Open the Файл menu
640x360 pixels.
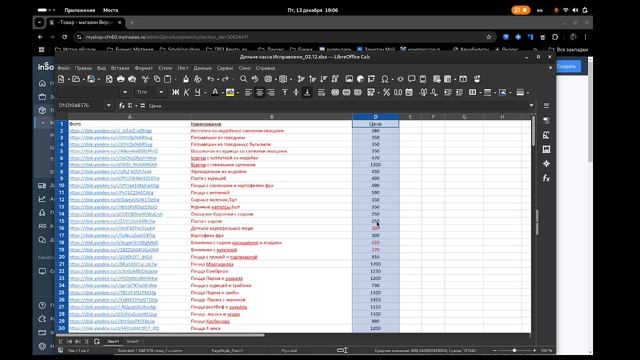coord(63,68)
